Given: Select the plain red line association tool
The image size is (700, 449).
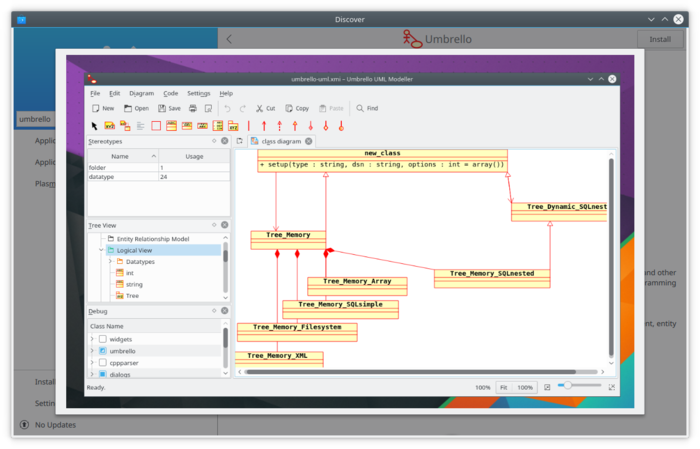Looking at the screenshot, I should point(249,126).
